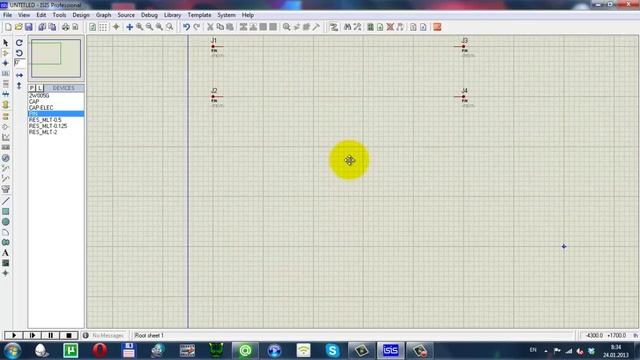The width and height of the screenshot is (640, 360).
Task: Select Graph mode
Action: click(x=6, y=138)
